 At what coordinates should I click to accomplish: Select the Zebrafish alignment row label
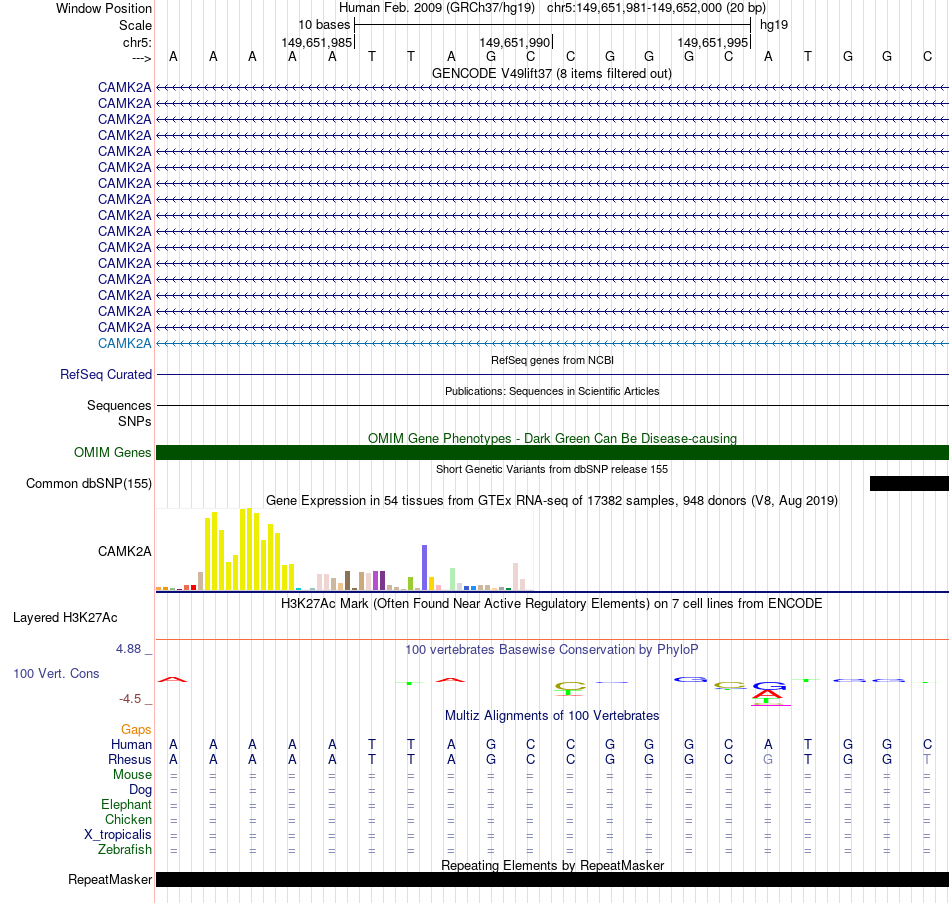tap(125, 850)
